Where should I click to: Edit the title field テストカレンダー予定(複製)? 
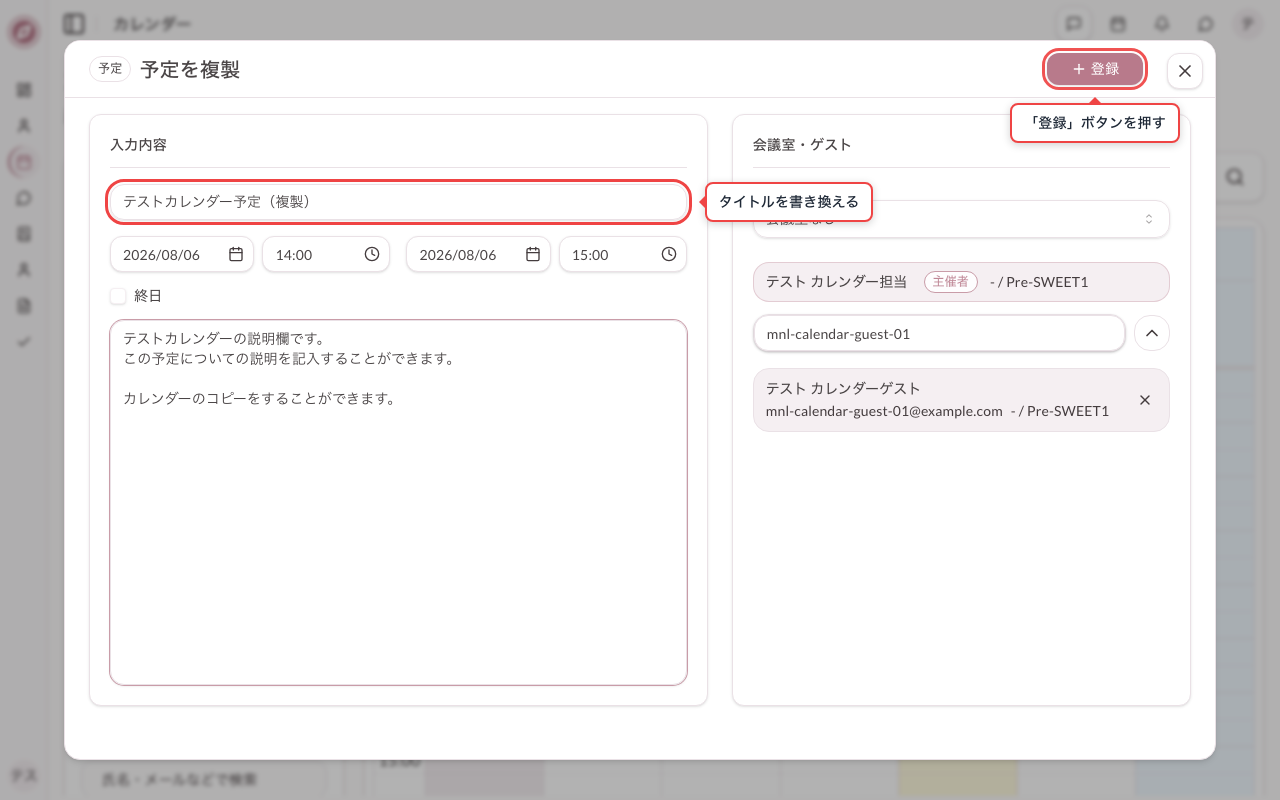[398, 201]
